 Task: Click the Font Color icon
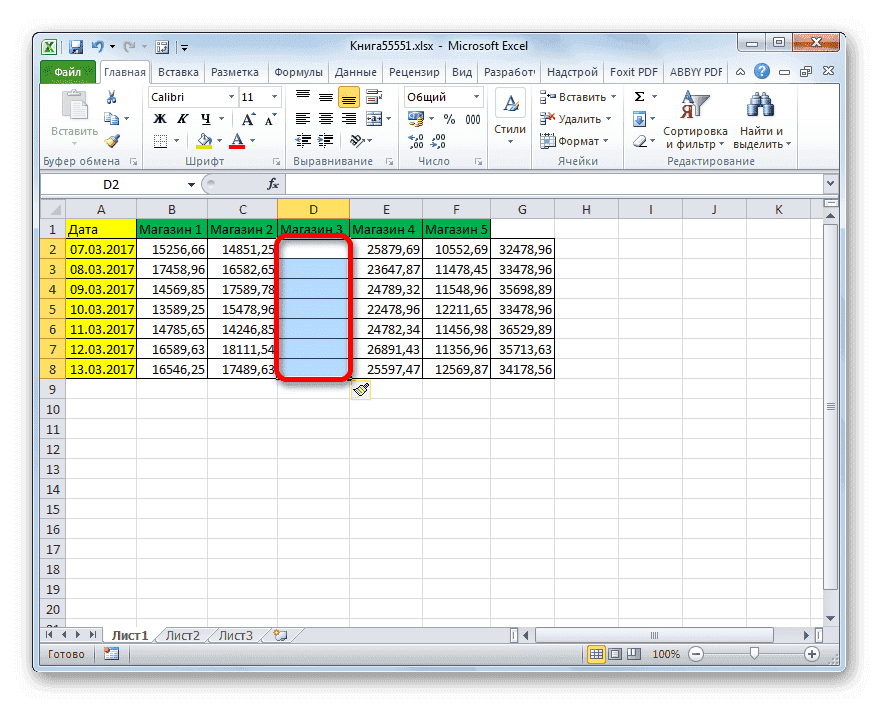[x=239, y=140]
